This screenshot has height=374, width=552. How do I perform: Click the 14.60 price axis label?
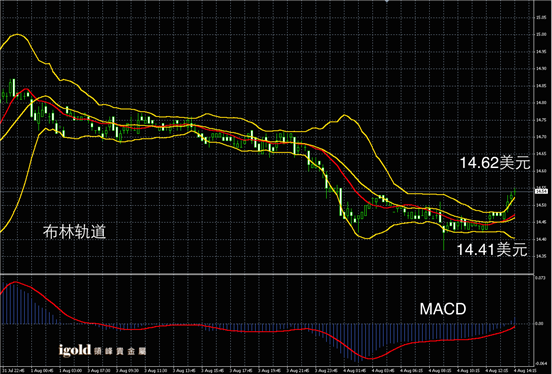coord(541,171)
